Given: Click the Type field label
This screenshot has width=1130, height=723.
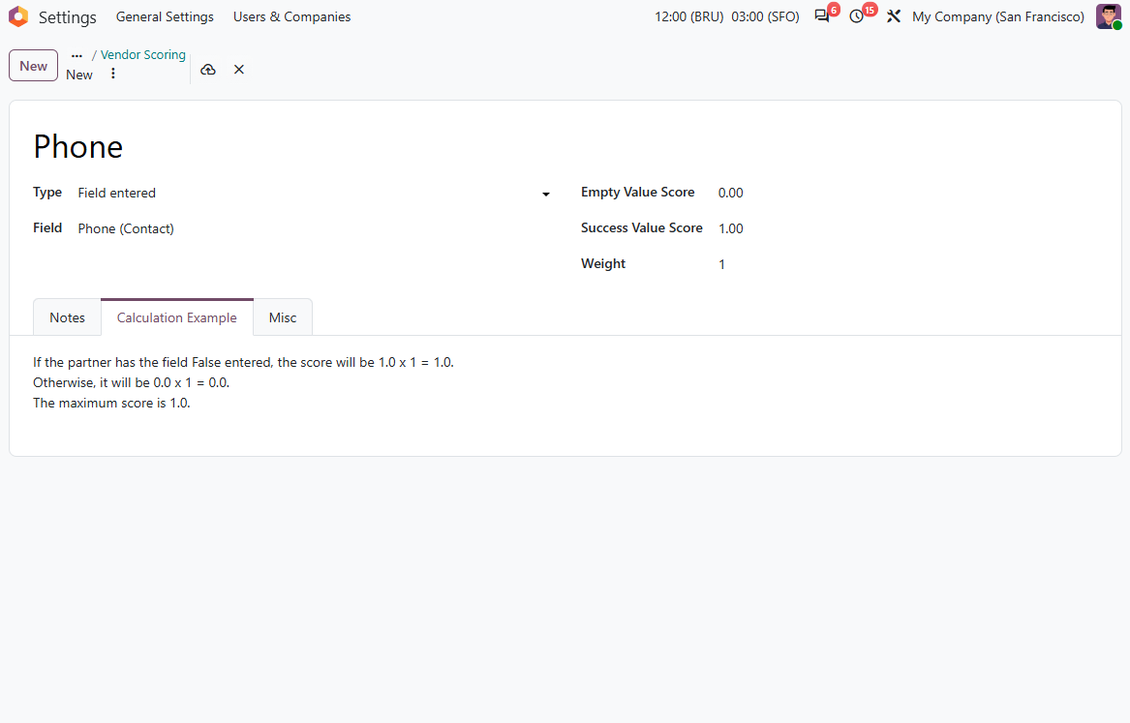Looking at the screenshot, I should tap(48, 192).
